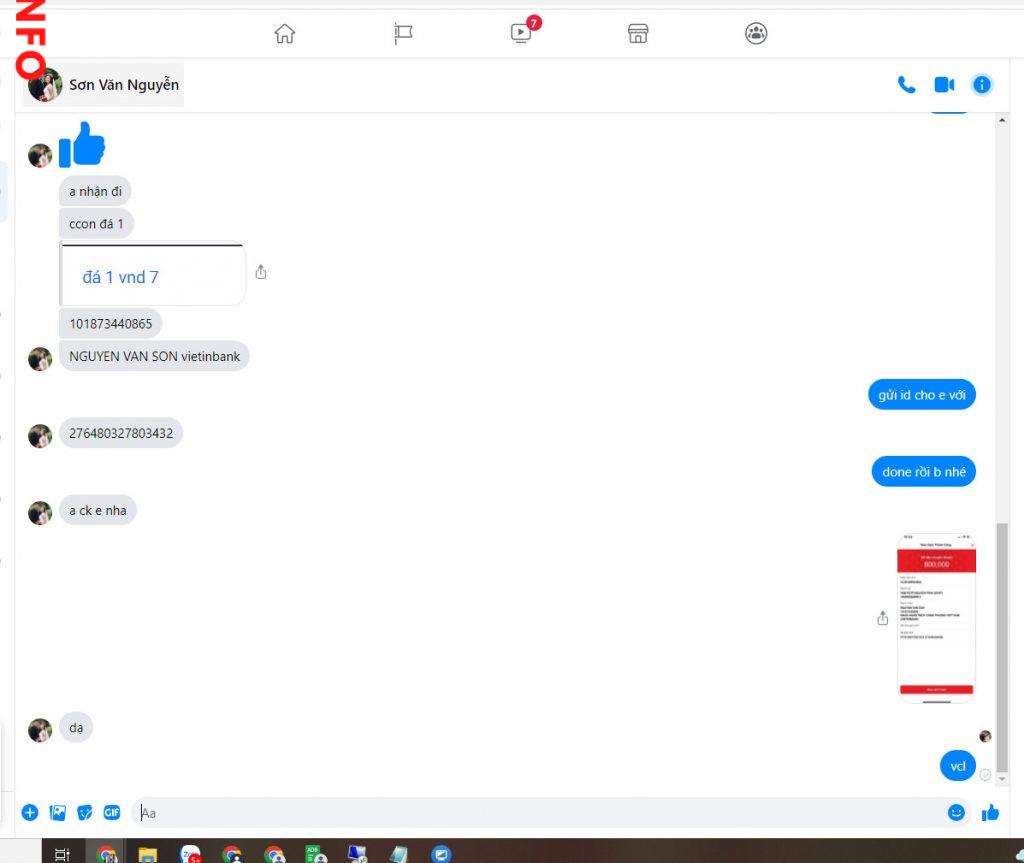Share the 'đá 1 vnd 7' link attachment
The height and width of the screenshot is (863, 1024).
261,272
